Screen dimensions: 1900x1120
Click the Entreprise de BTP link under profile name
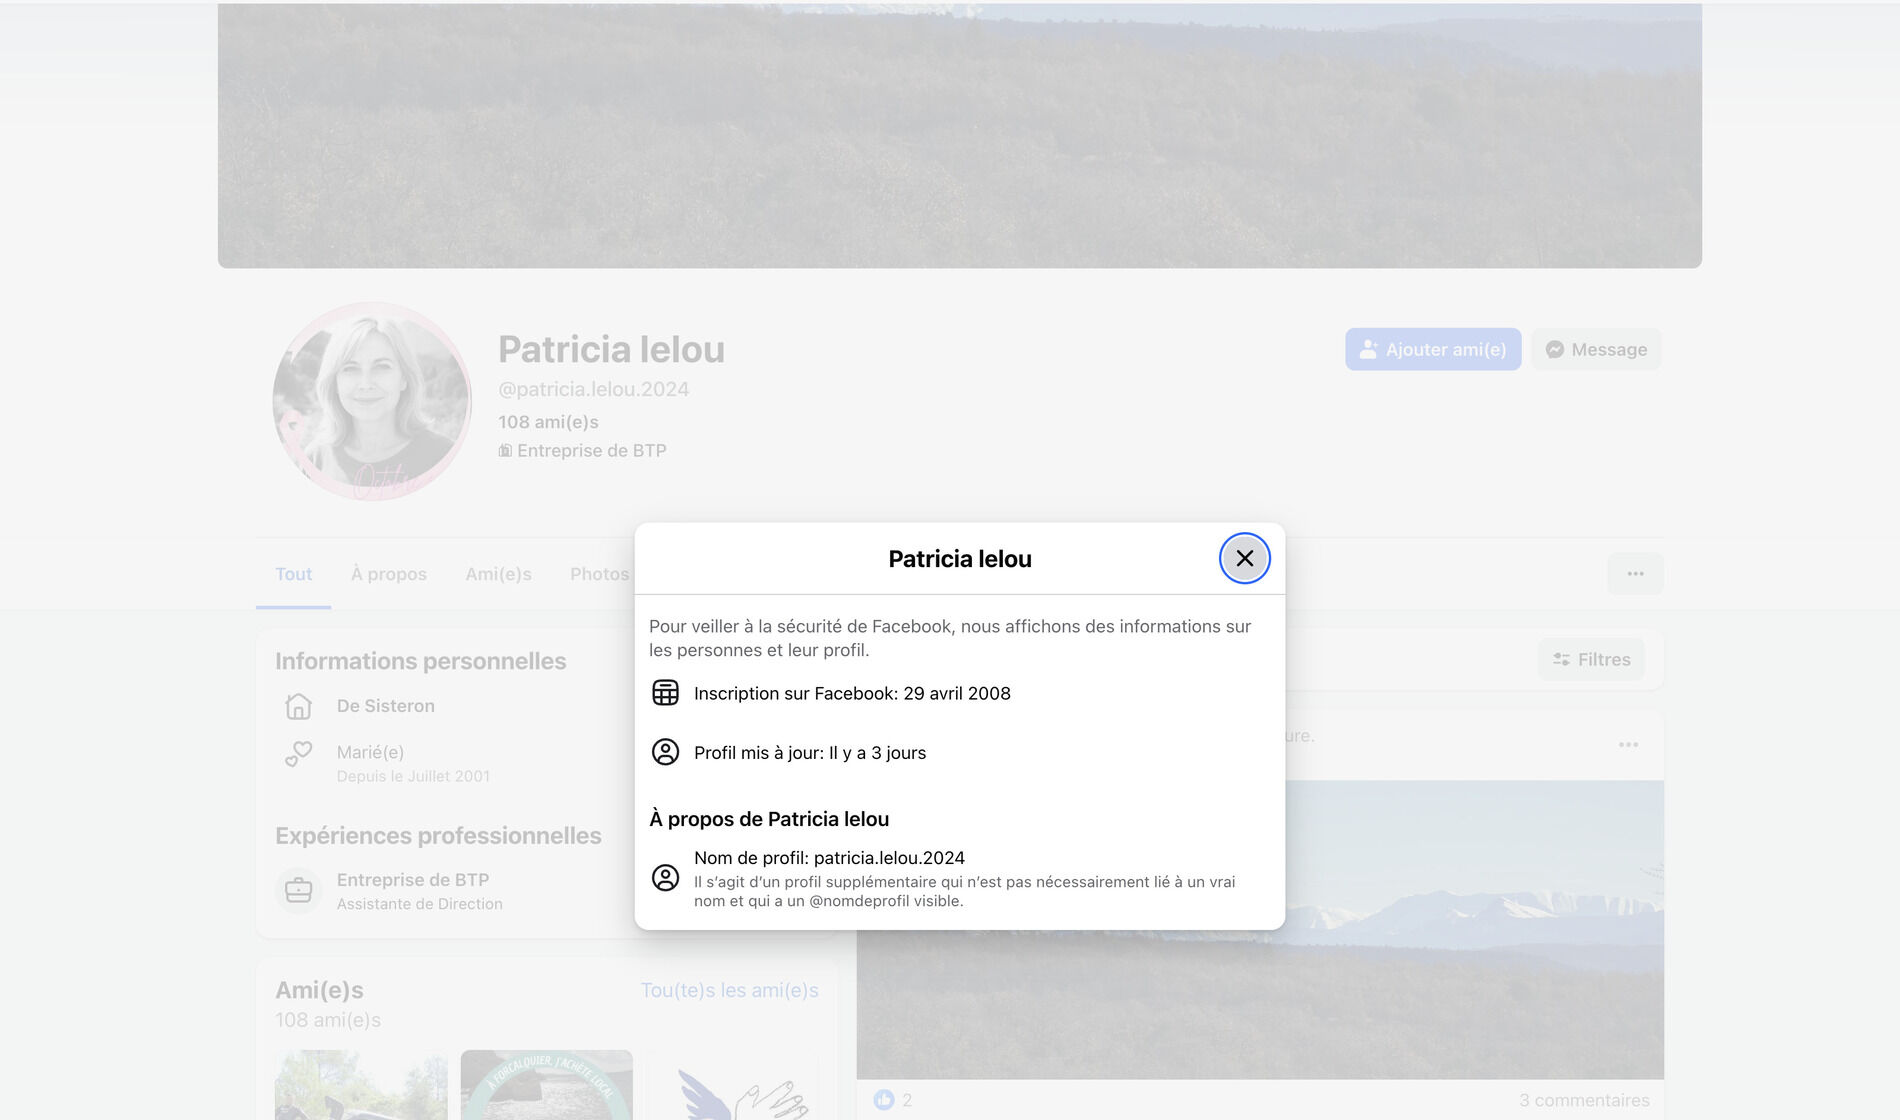591,451
